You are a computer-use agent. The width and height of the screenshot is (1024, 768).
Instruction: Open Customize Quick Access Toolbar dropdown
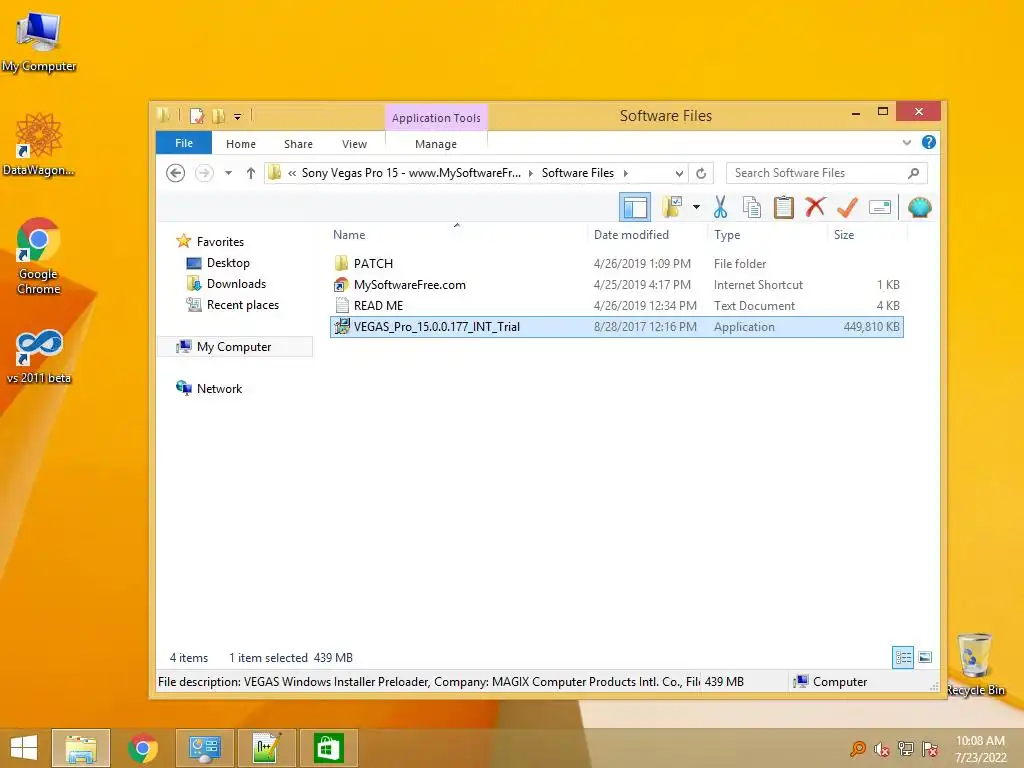coord(238,117)
